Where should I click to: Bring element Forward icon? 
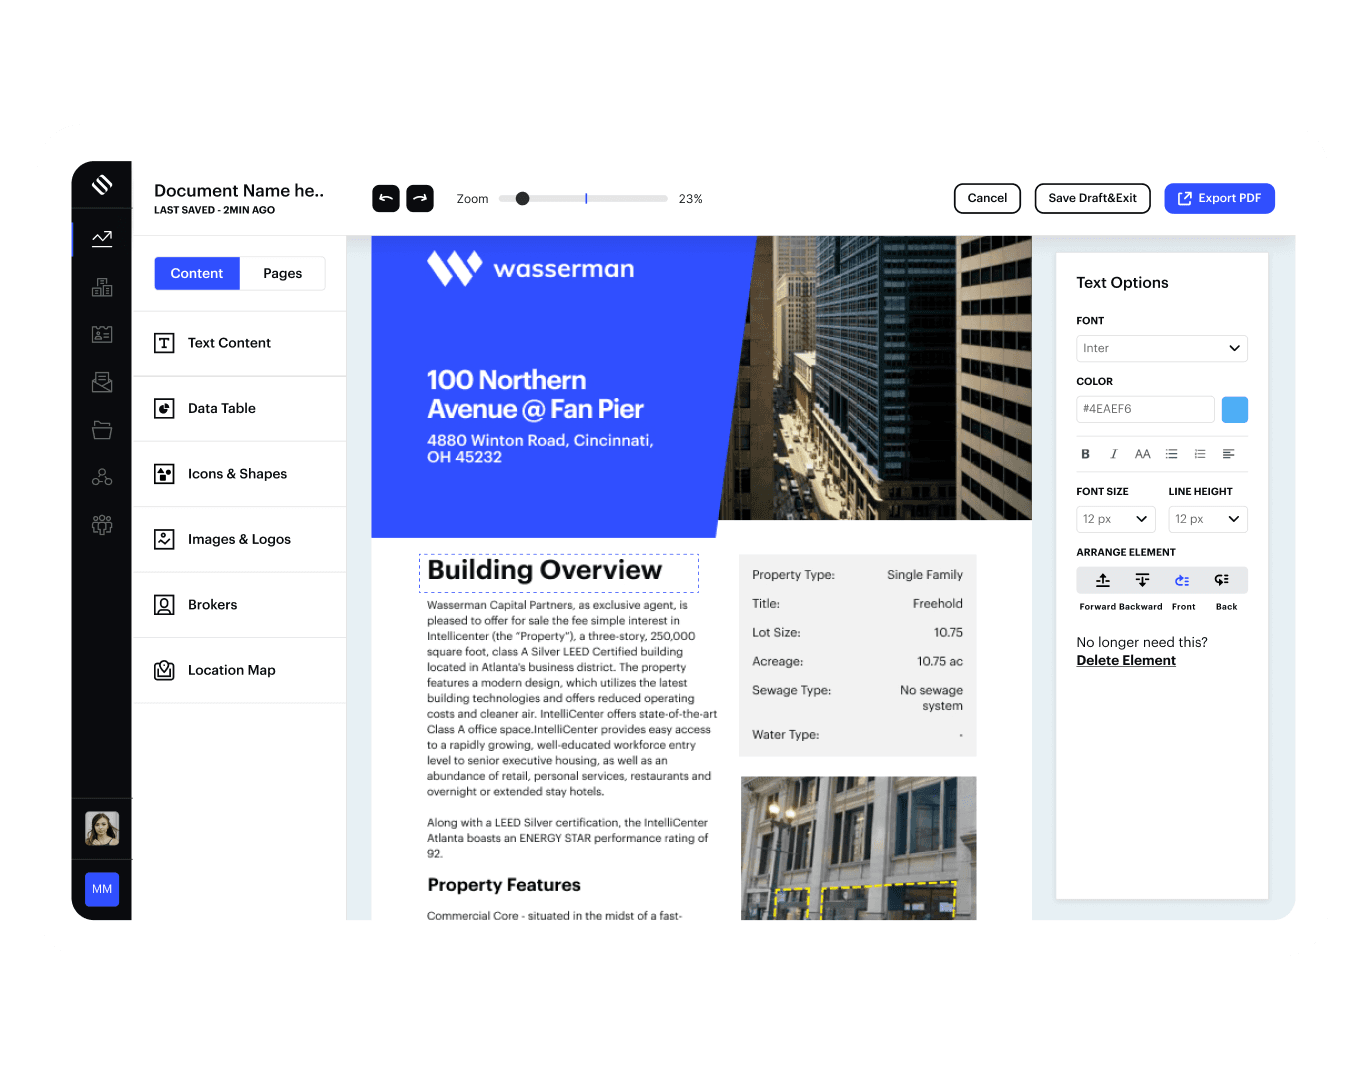[x=1103, y=580]
